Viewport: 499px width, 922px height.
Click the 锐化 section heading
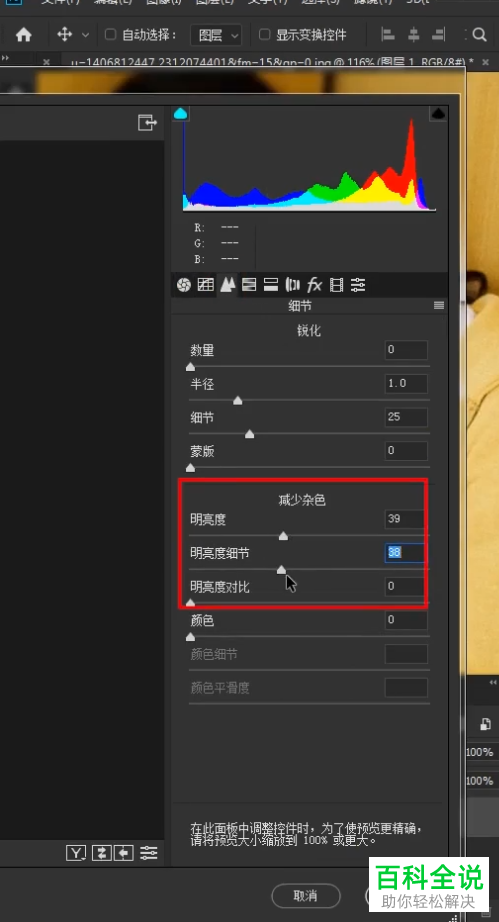309,330
